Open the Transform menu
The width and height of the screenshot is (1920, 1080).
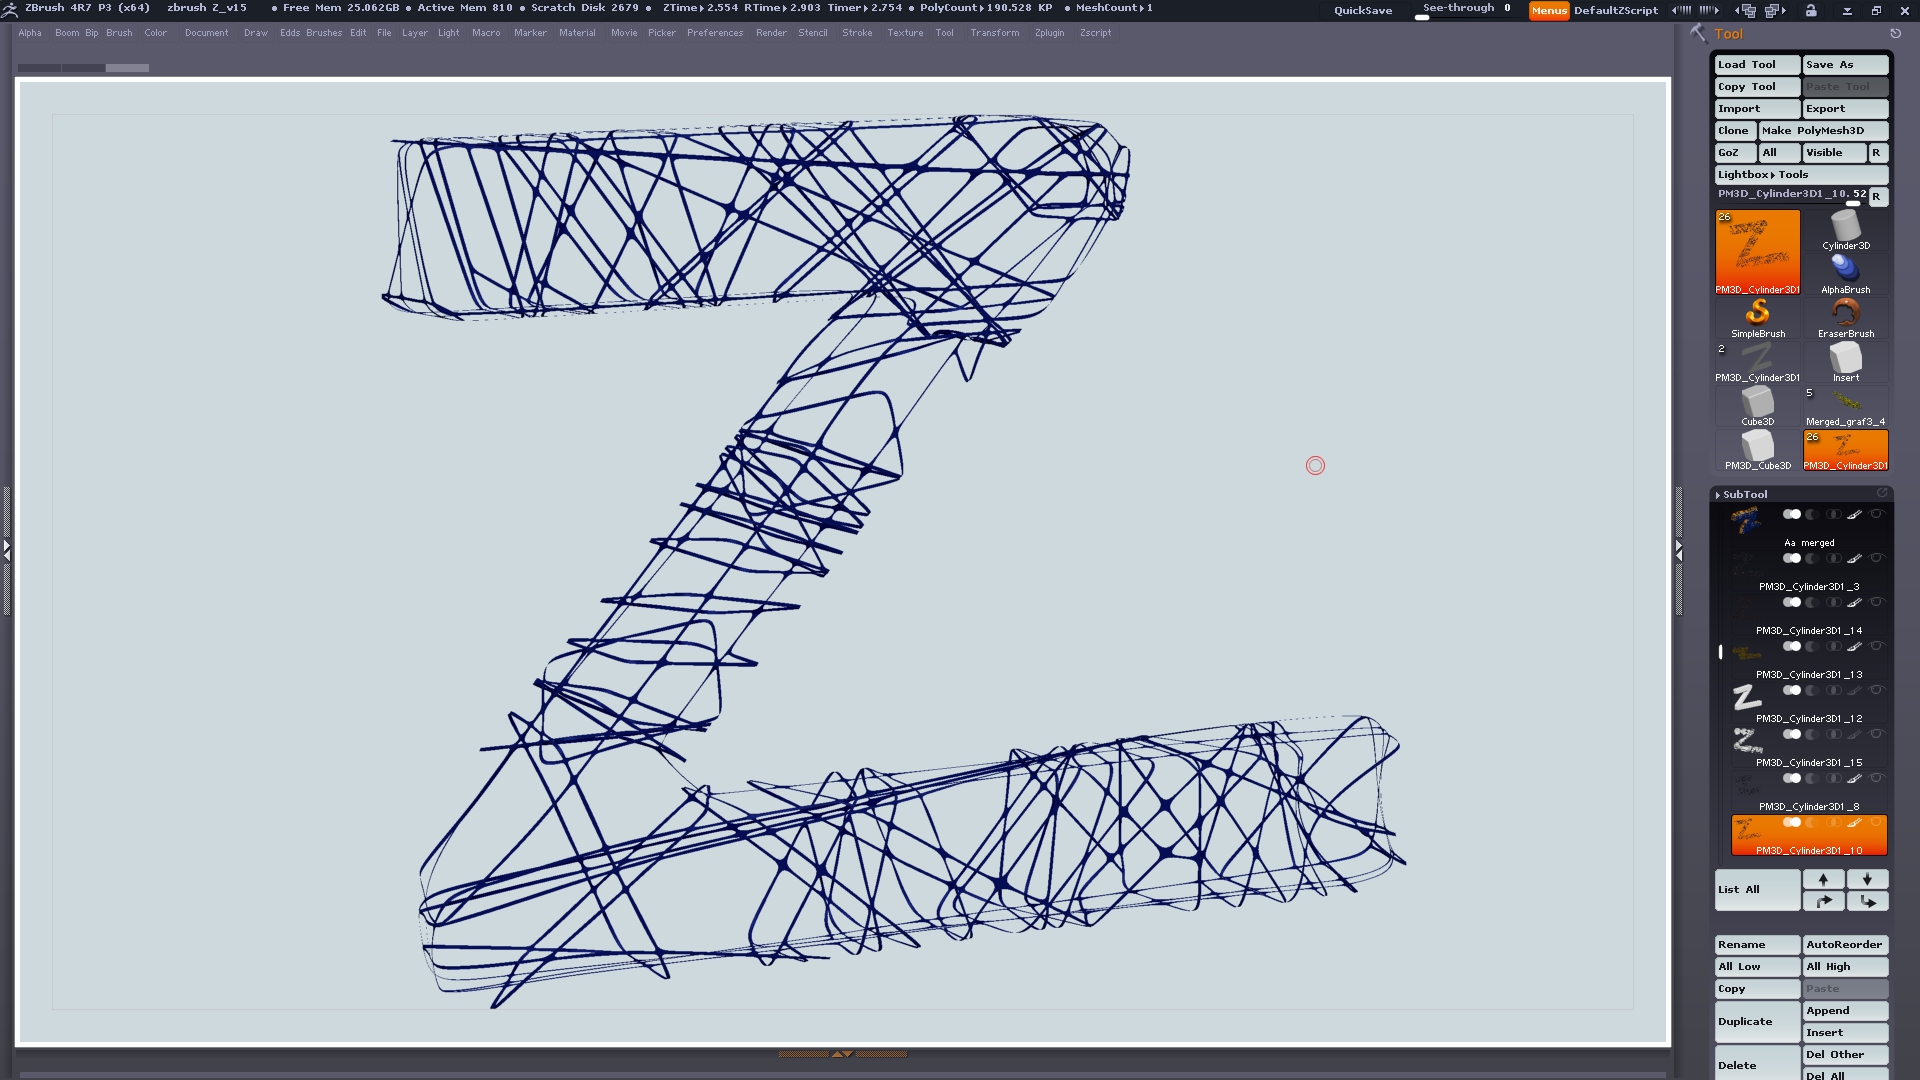click(994, 33)
